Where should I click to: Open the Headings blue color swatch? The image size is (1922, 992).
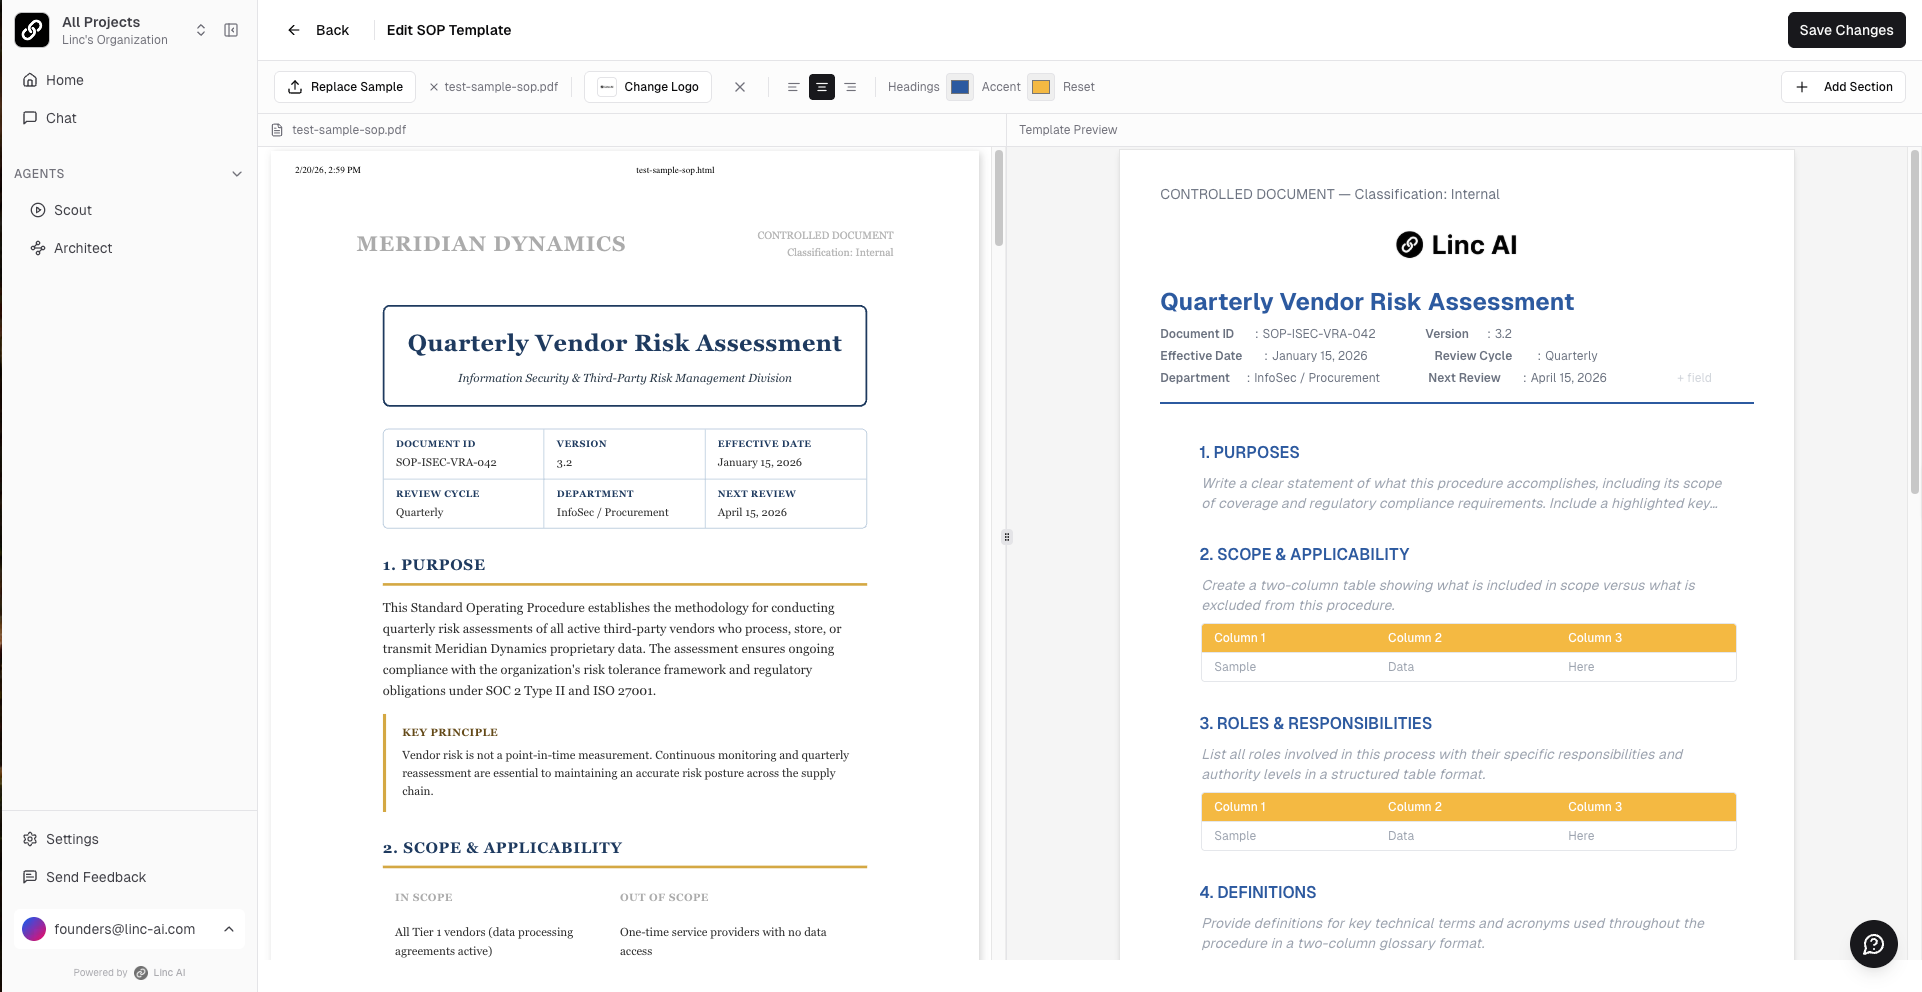pyautogui.click(x=960, y=87)
